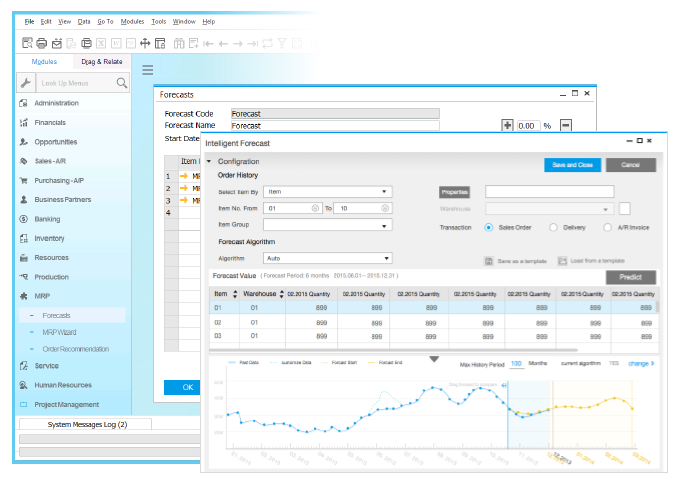Click Max History Period value field

(x=516, y=363)
